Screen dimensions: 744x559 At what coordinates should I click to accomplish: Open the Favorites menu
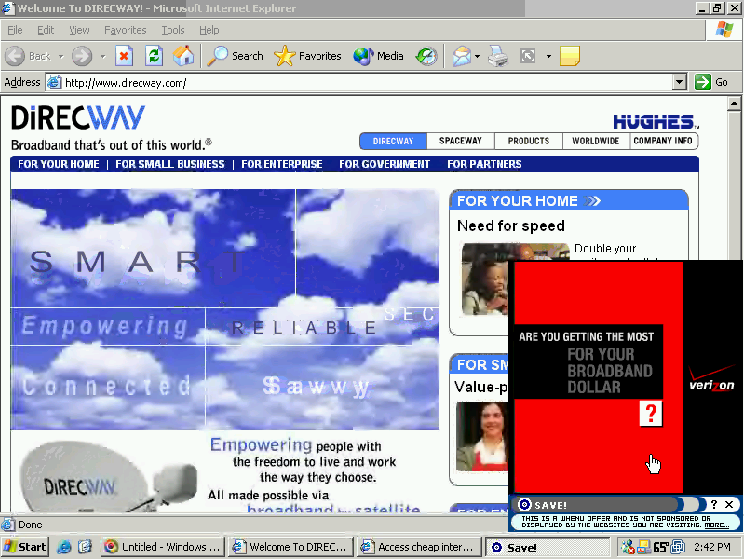125,30
